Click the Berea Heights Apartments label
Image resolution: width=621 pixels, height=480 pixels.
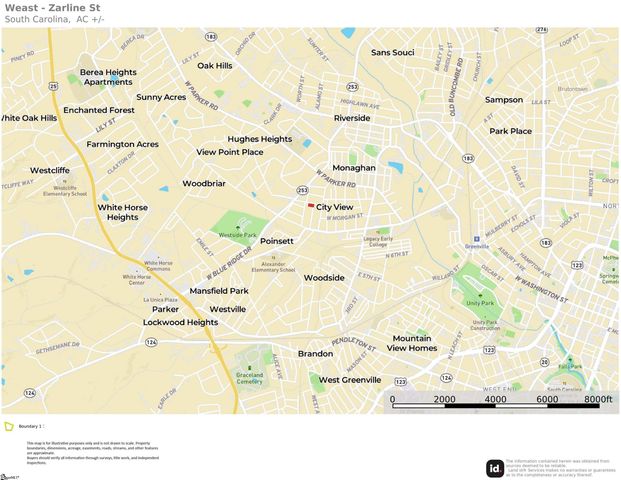pyautogui.click(x=108, y=77)
